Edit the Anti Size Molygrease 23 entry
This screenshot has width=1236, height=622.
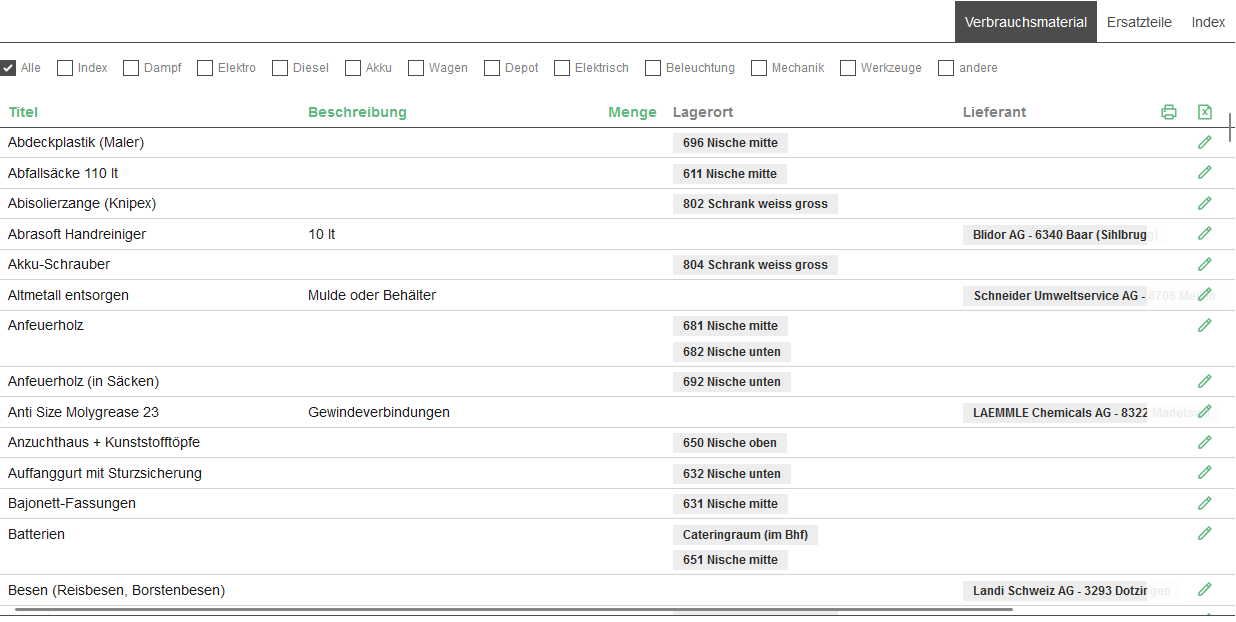1204,411
